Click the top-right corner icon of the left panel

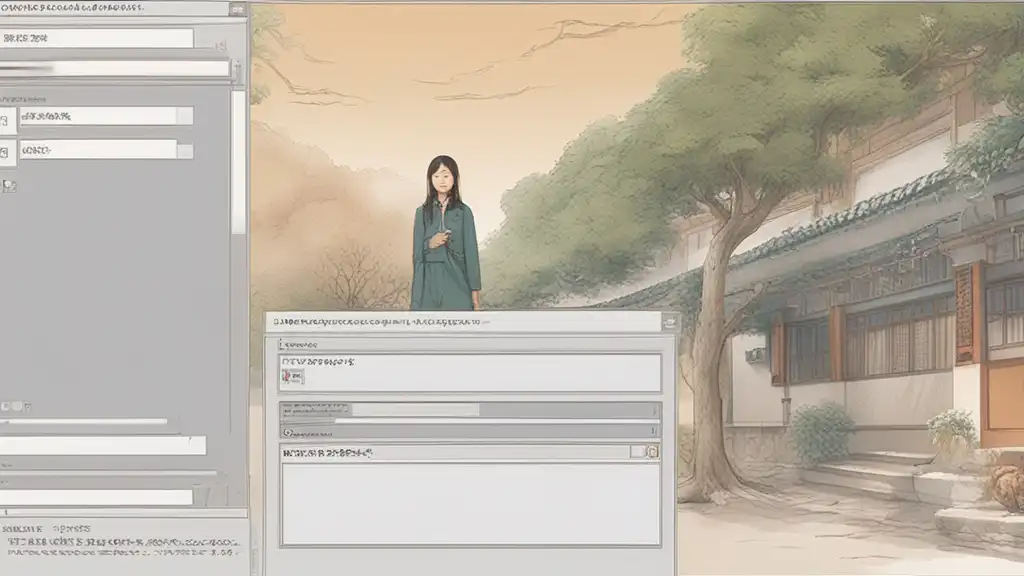[236, 9]
